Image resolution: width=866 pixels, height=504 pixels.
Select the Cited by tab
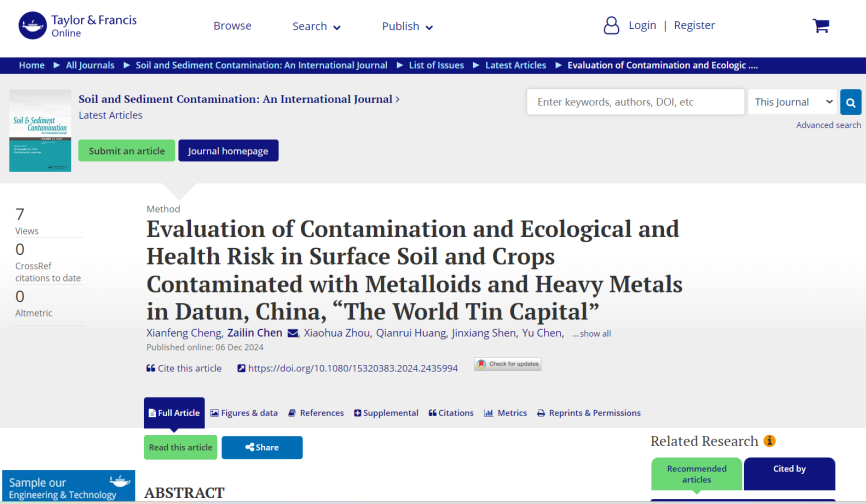789,469
